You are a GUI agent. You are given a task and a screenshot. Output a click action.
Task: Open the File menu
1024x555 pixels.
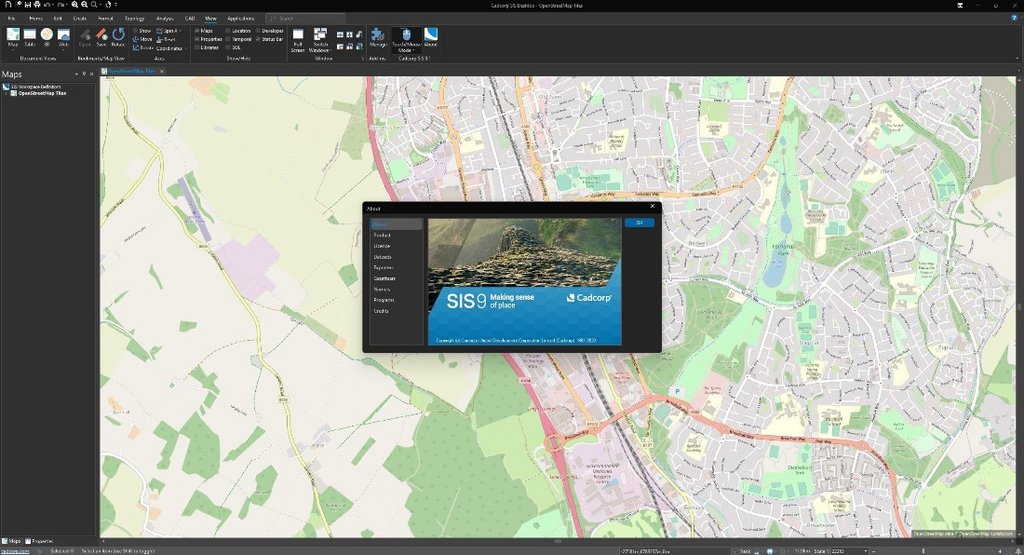point(11,18)
